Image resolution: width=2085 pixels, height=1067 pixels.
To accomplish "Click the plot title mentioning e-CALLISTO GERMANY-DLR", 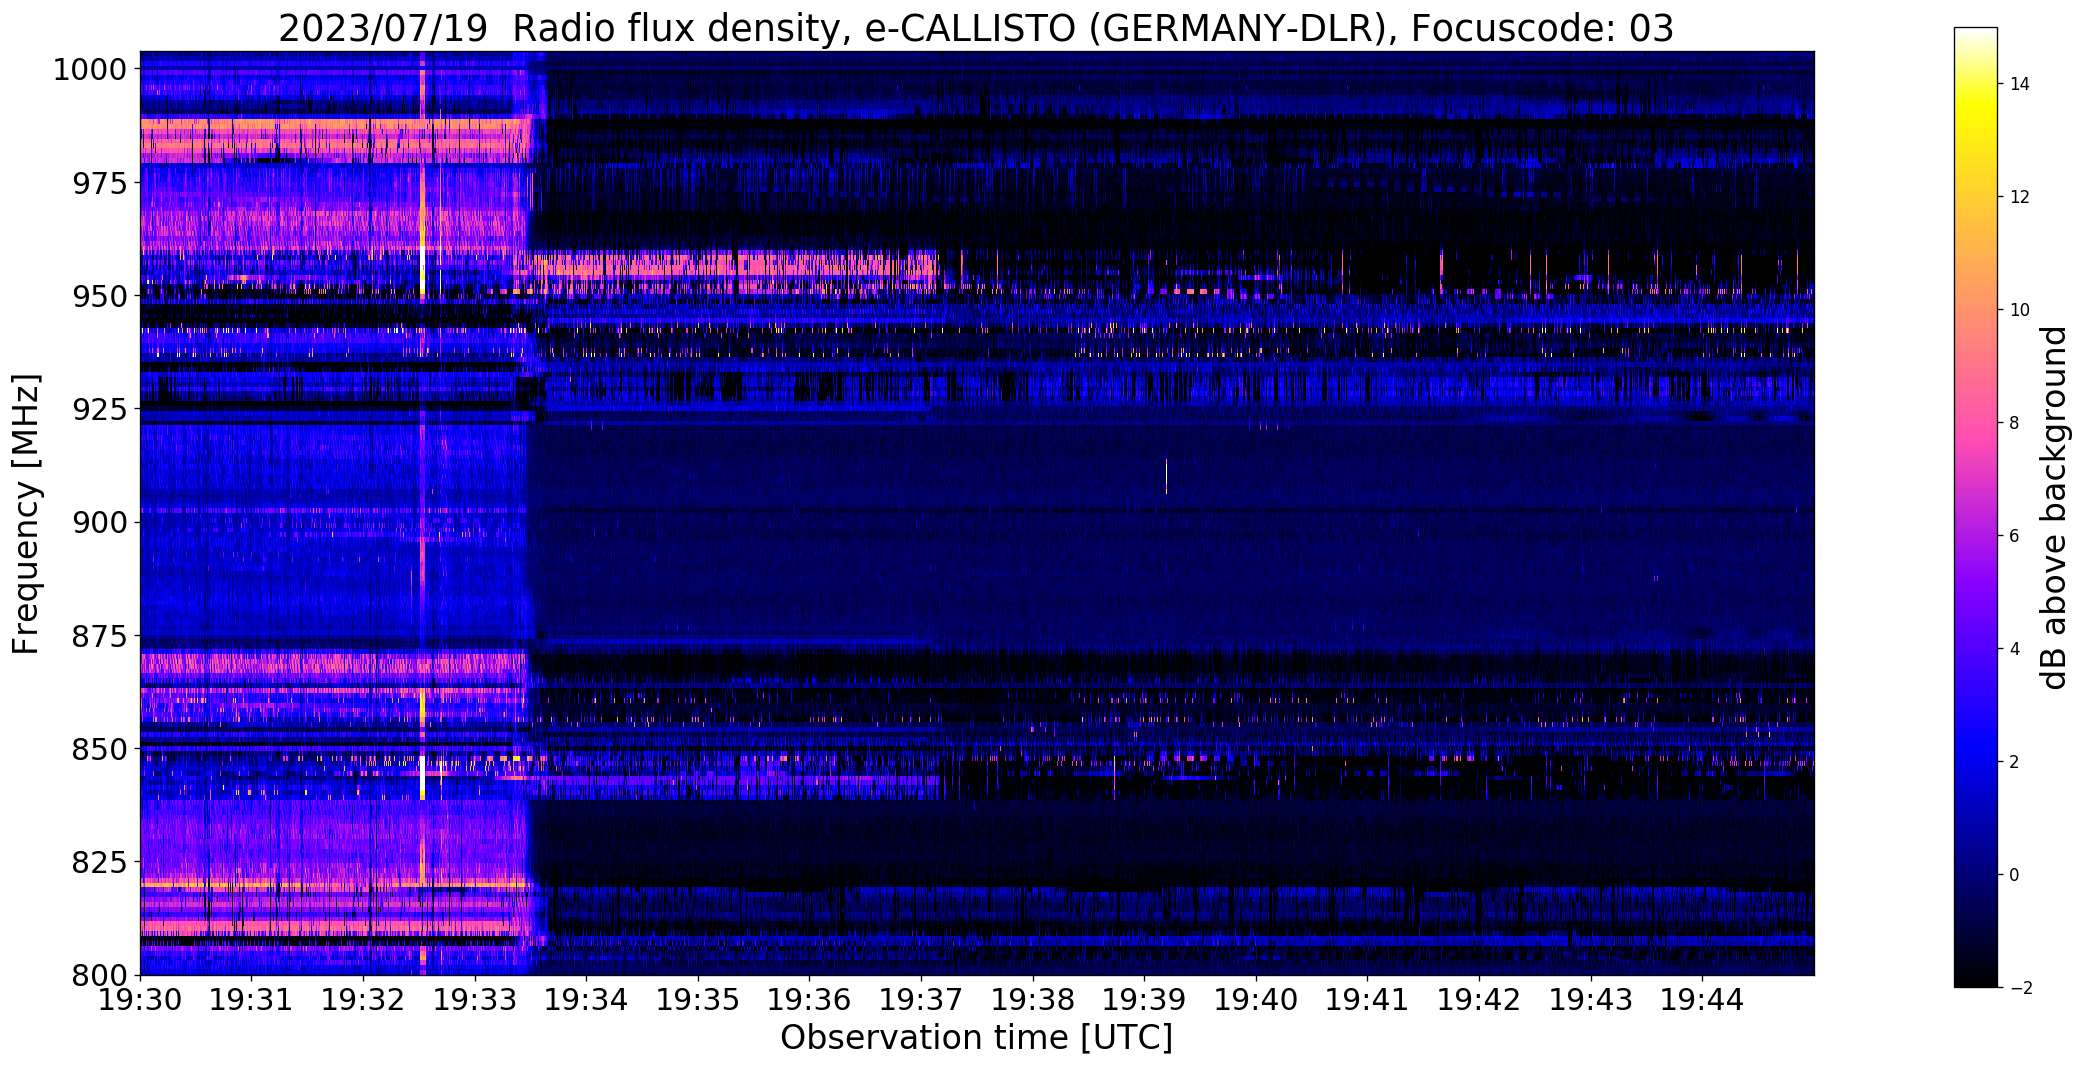I will tap(976, 29).
